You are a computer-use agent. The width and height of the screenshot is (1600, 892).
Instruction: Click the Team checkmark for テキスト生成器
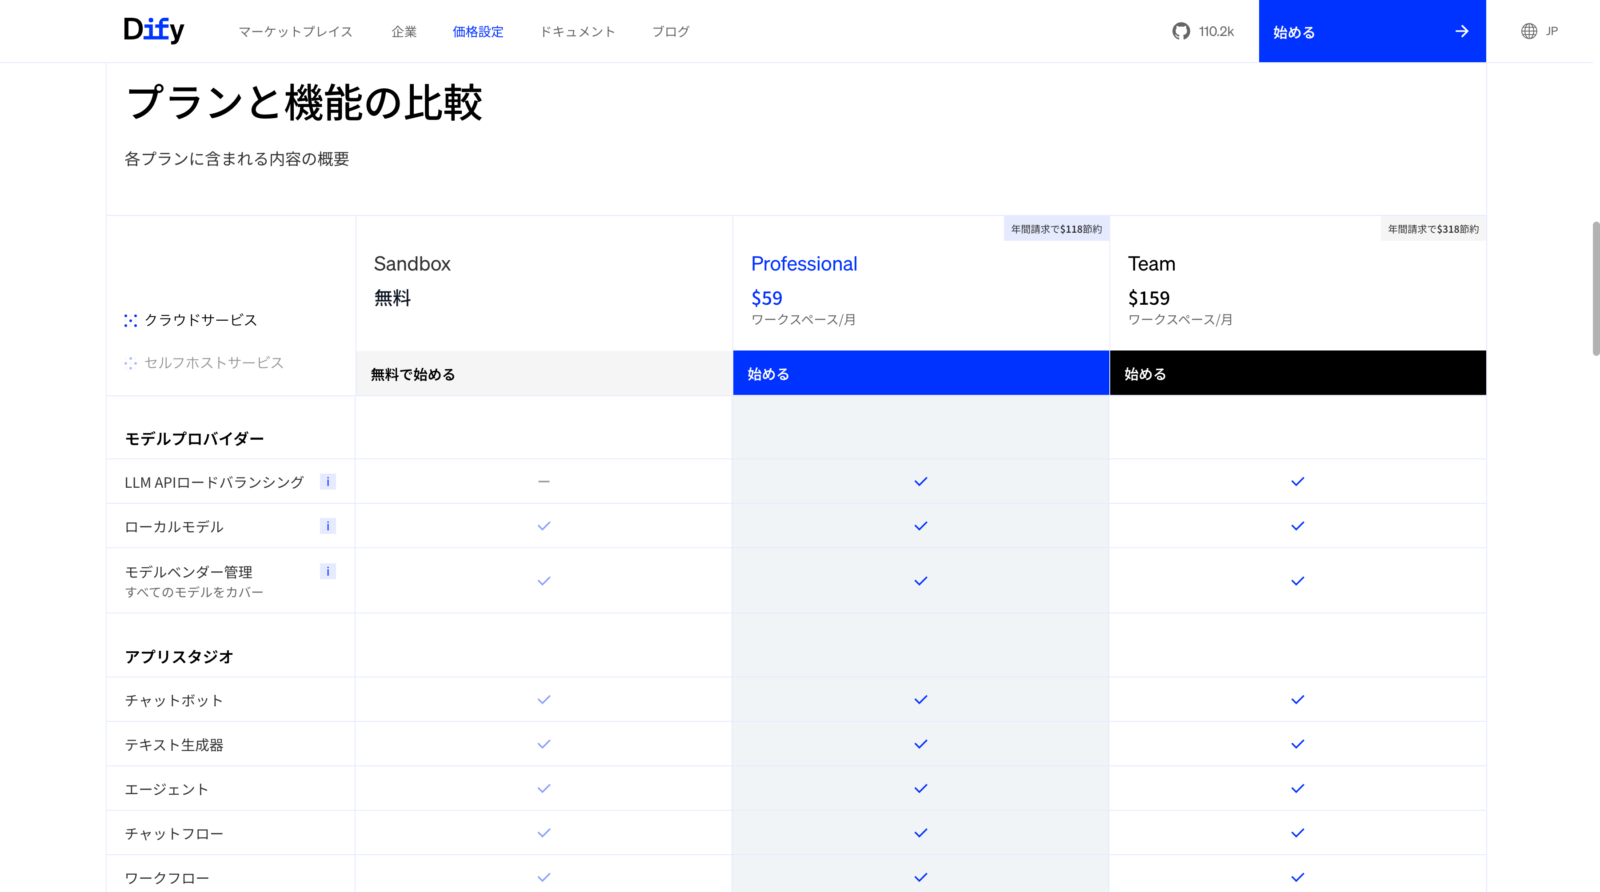coord(1298,744)
